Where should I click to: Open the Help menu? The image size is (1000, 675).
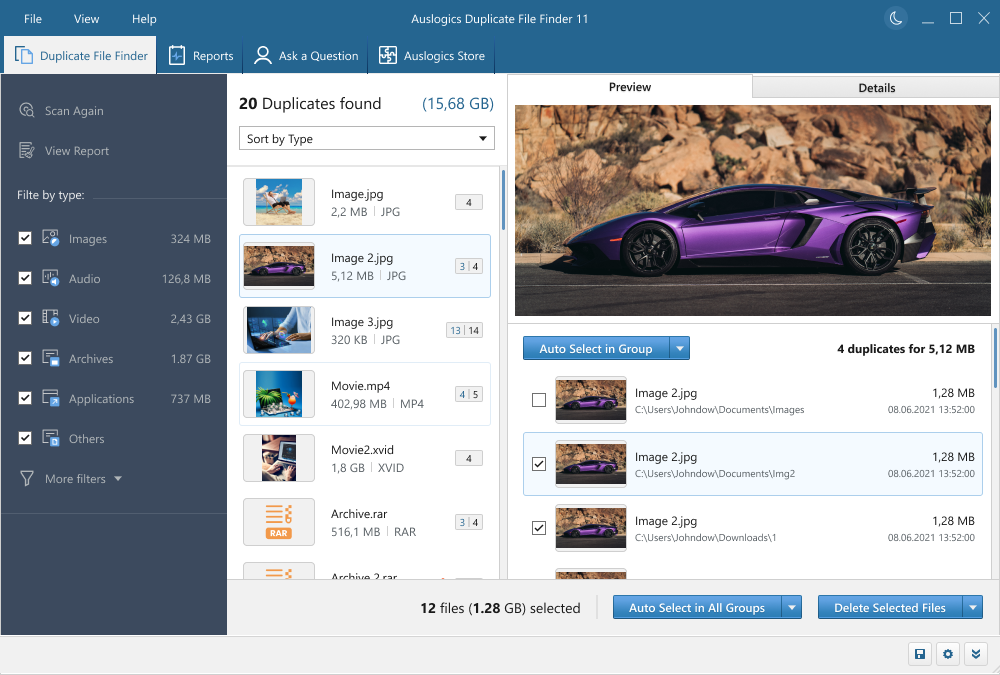coord(144,19)
